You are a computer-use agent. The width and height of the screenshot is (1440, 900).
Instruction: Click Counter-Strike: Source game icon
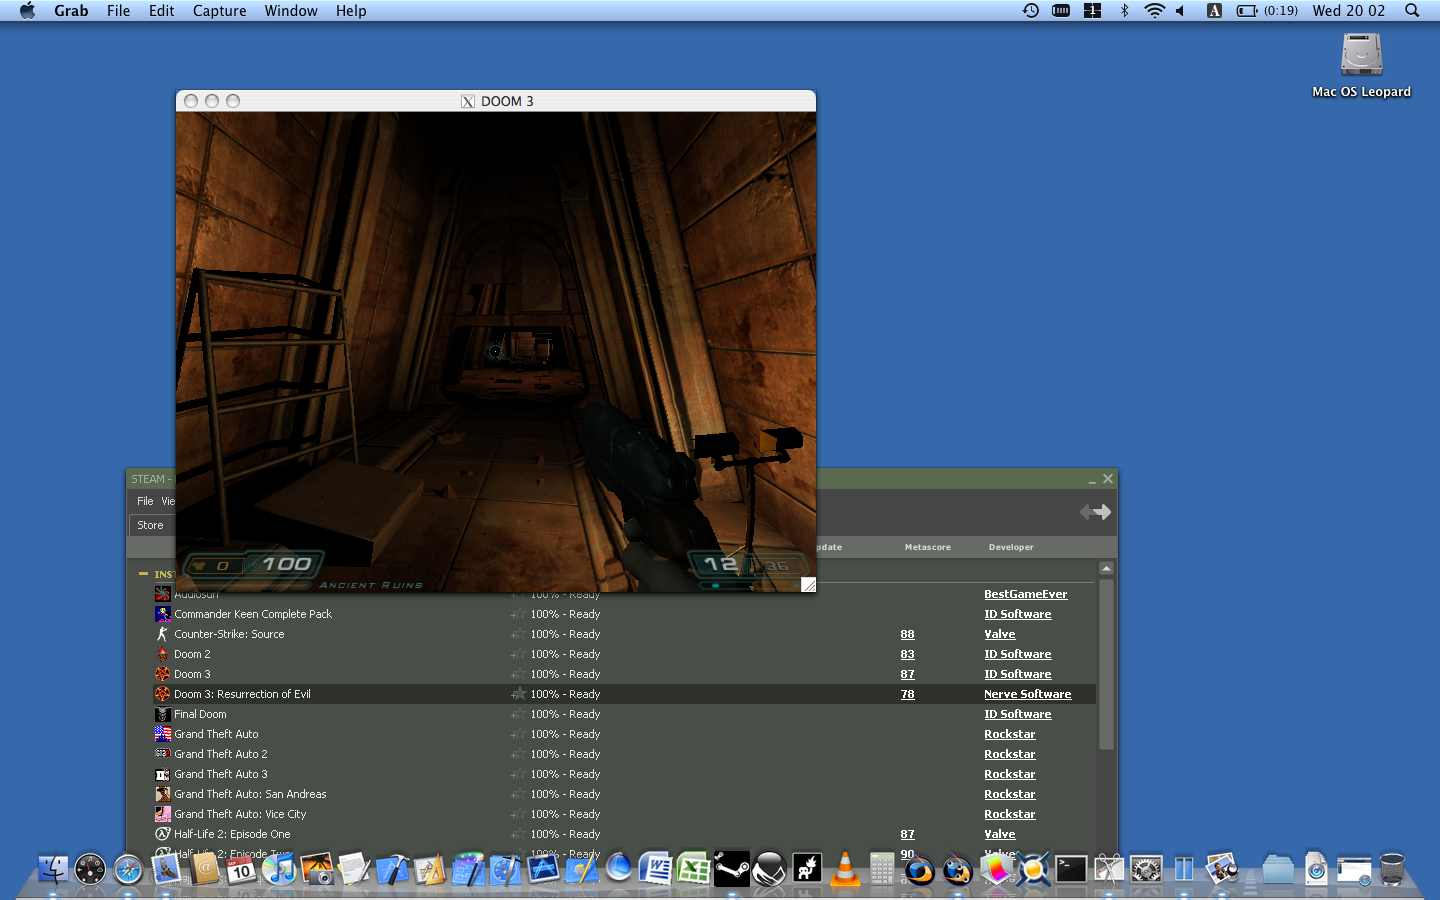[x=162, y=634]
